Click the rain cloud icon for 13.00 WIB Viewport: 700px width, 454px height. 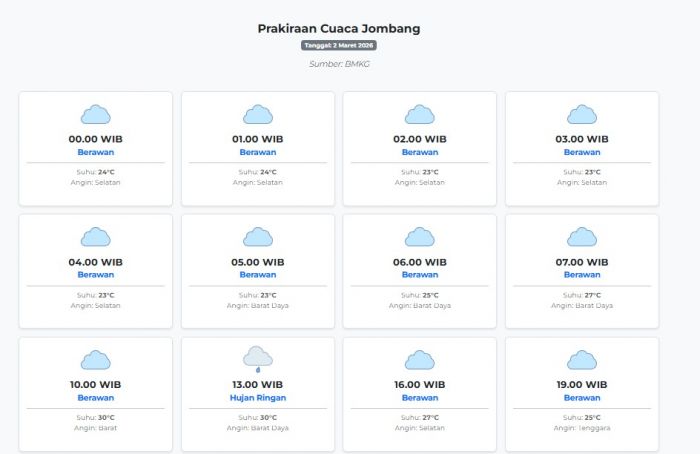(258, 359)
